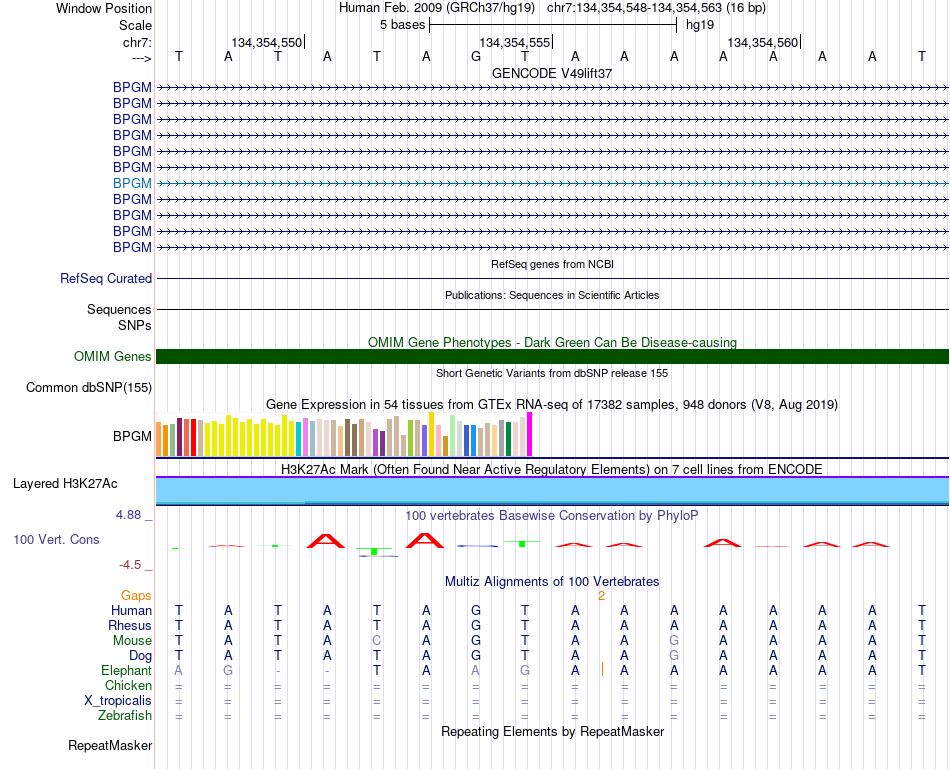The width and height of the screenshot is (950, 769).
Task: Open the H3K27Ac Mark ENCODE track title
Action: coord(552,470)
